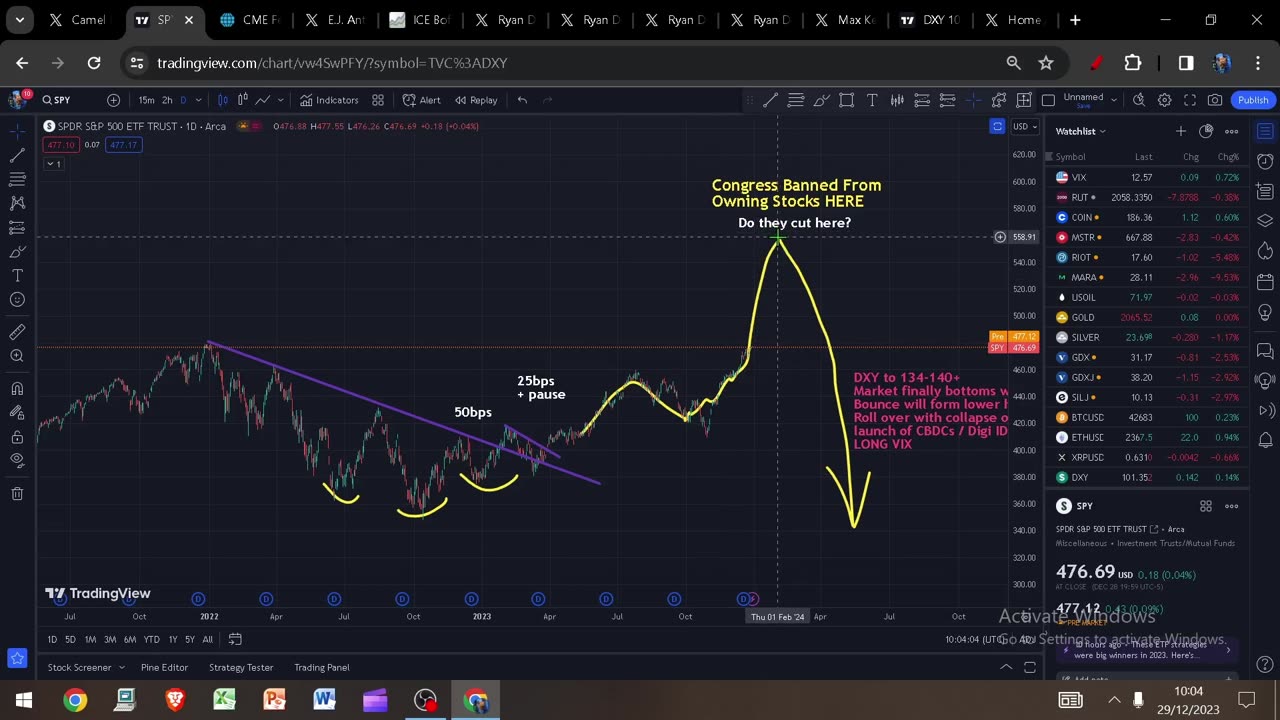Expand the Unnamed layout dropdown
Image resolution: width=1280 pixels, height=720 pixels.
point(1113,99)
